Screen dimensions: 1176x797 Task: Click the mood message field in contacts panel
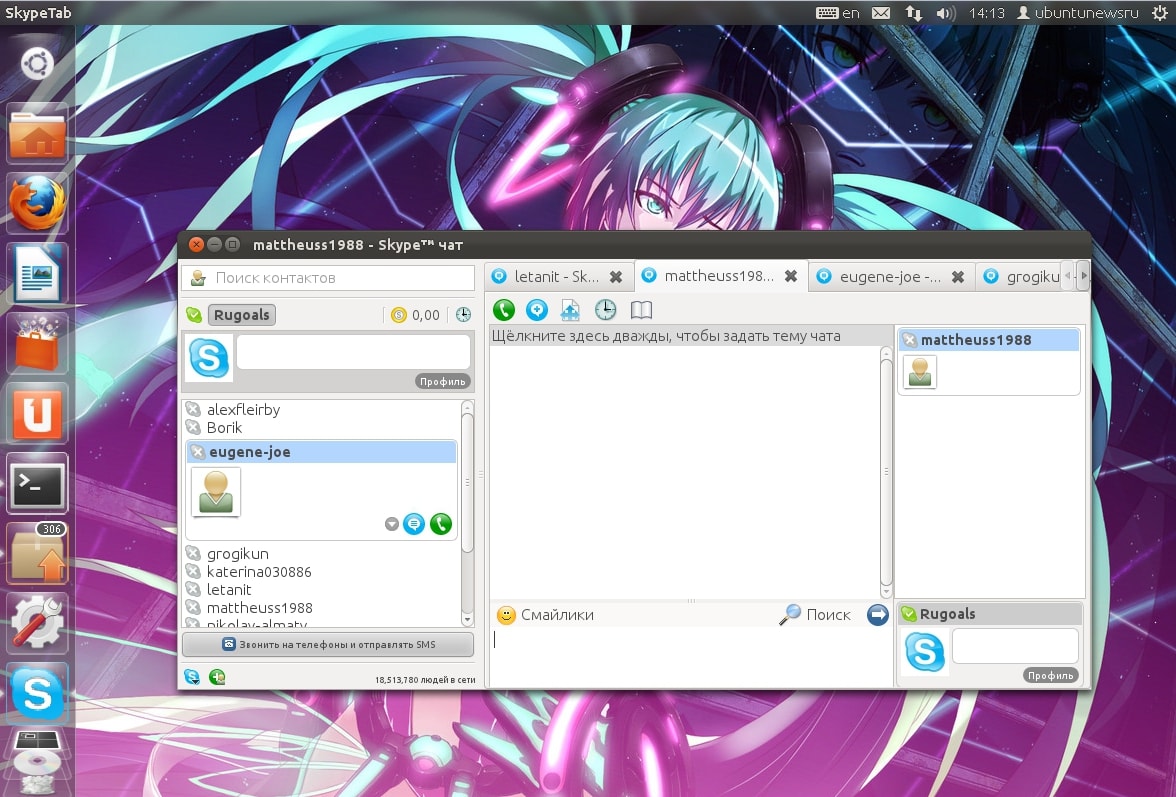pyautogui.click(x=353, y=352)
